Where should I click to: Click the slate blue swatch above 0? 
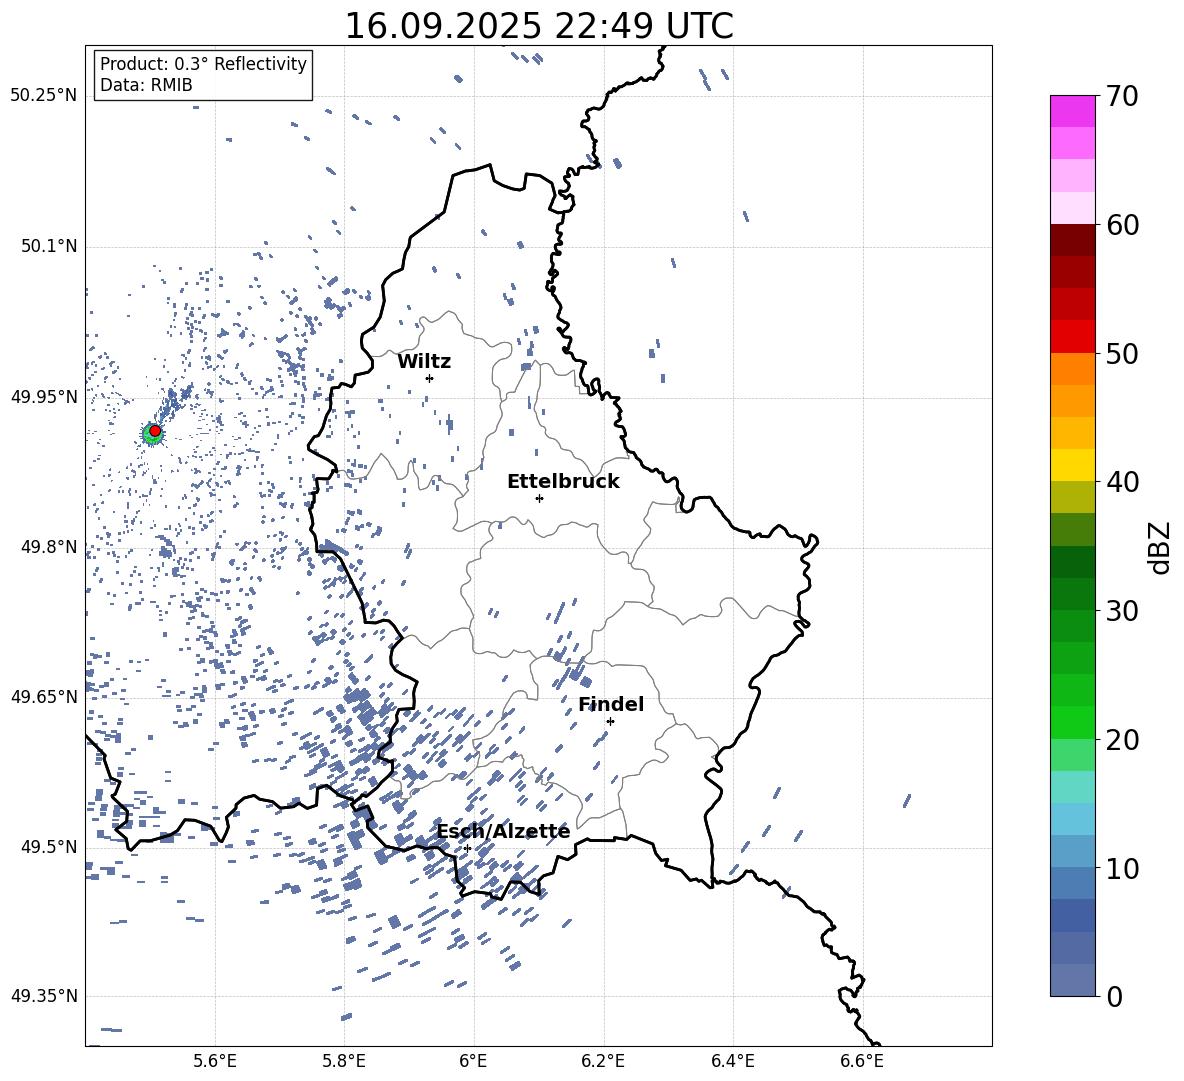[1072, 981]
